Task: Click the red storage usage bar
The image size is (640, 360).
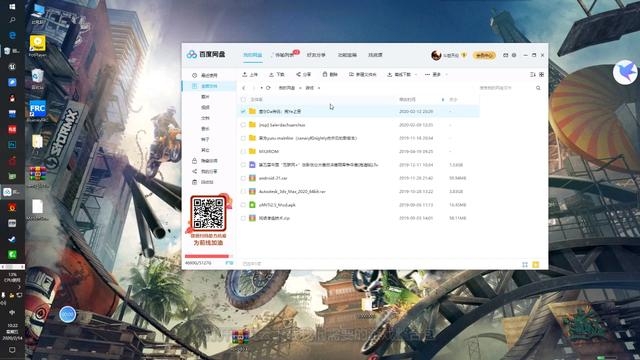Action: [x=208, y=256]
